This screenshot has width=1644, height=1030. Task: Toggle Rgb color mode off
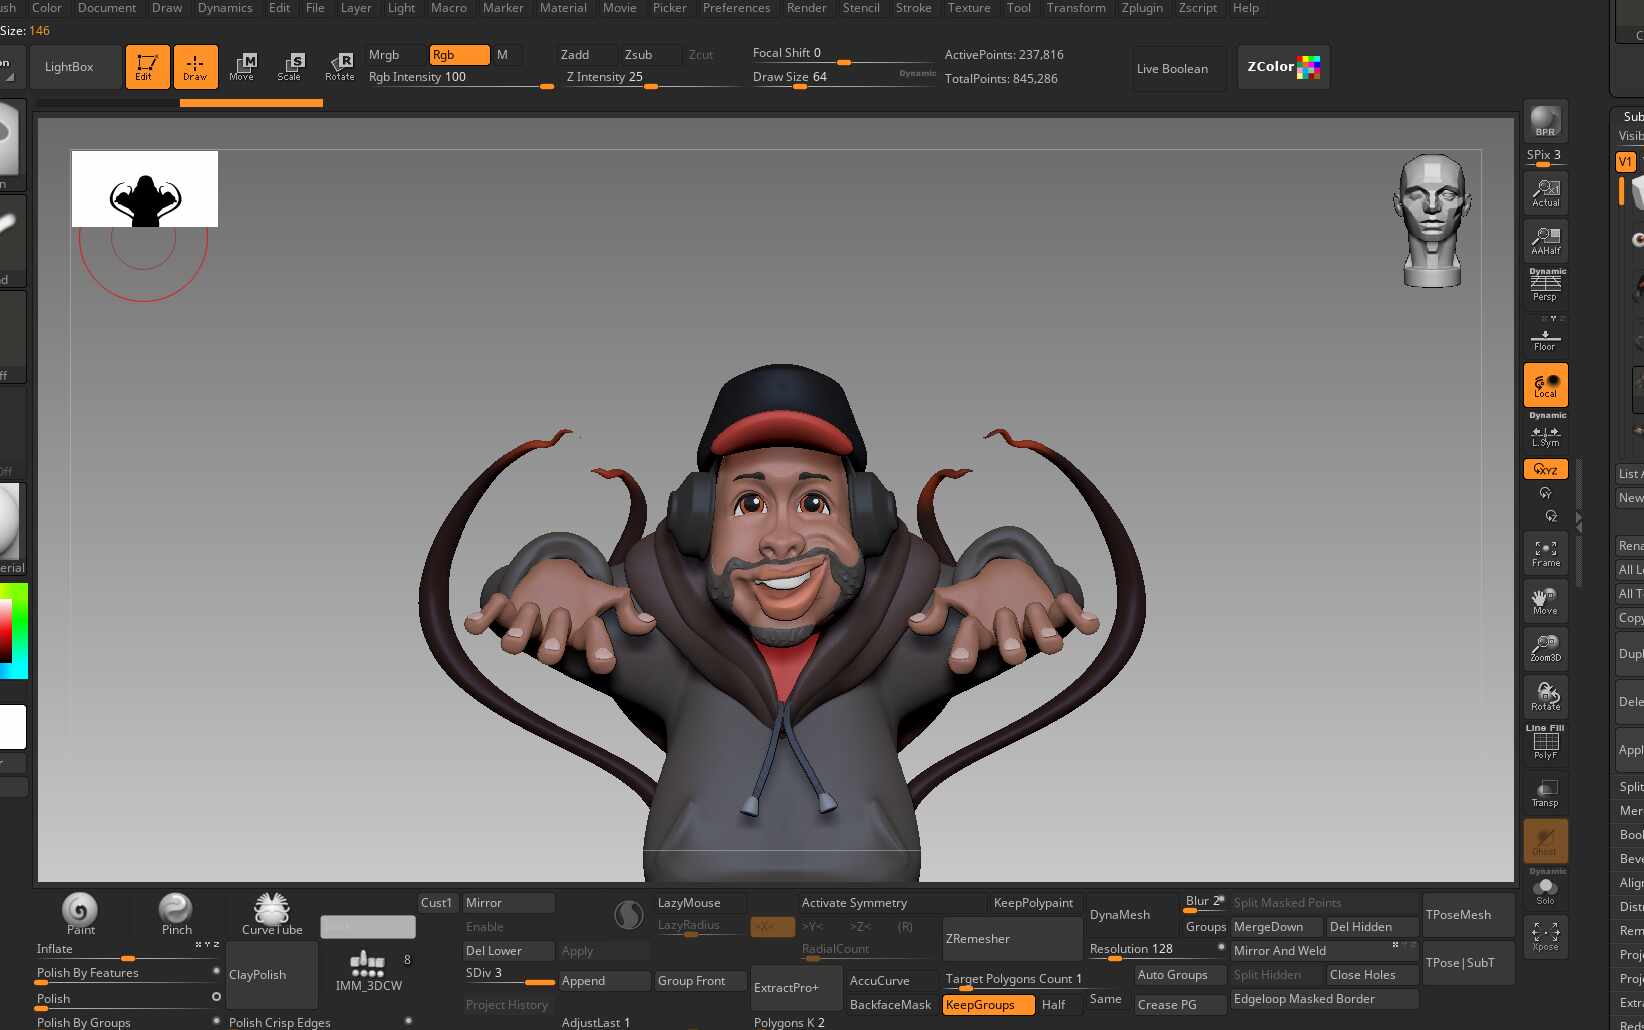459,55
